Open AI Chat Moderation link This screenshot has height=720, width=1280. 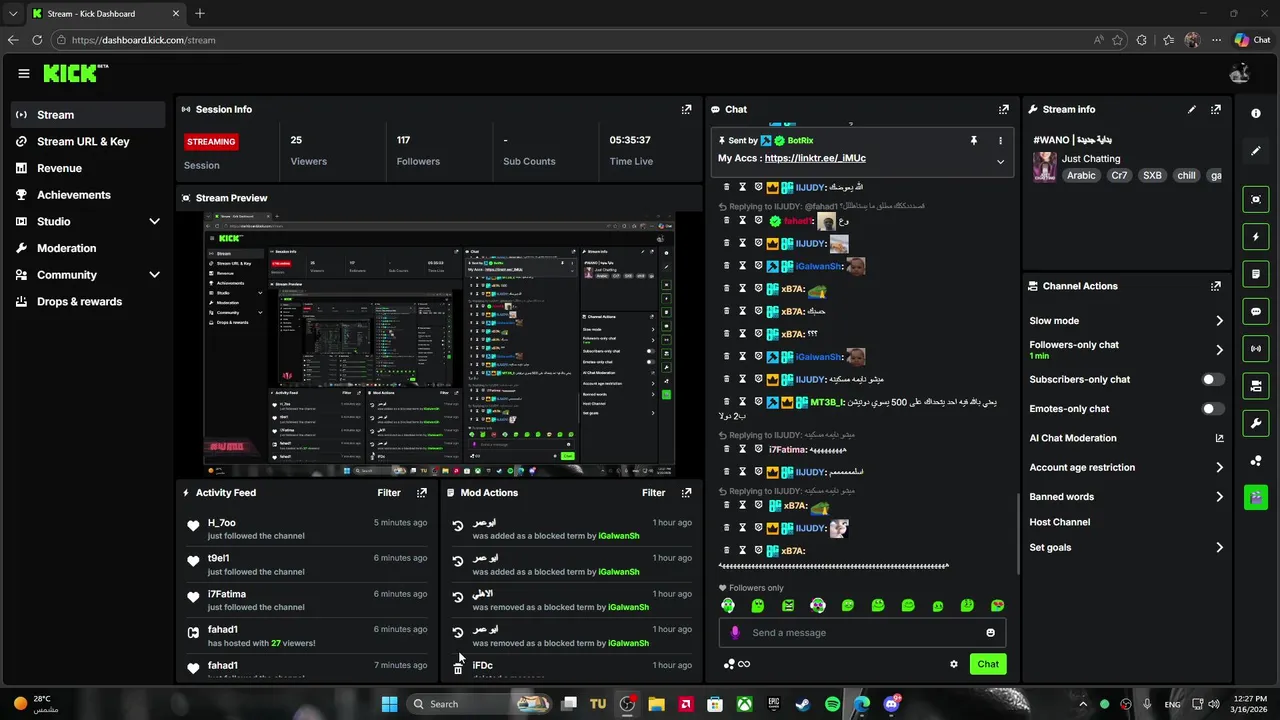click(1127, 438)
